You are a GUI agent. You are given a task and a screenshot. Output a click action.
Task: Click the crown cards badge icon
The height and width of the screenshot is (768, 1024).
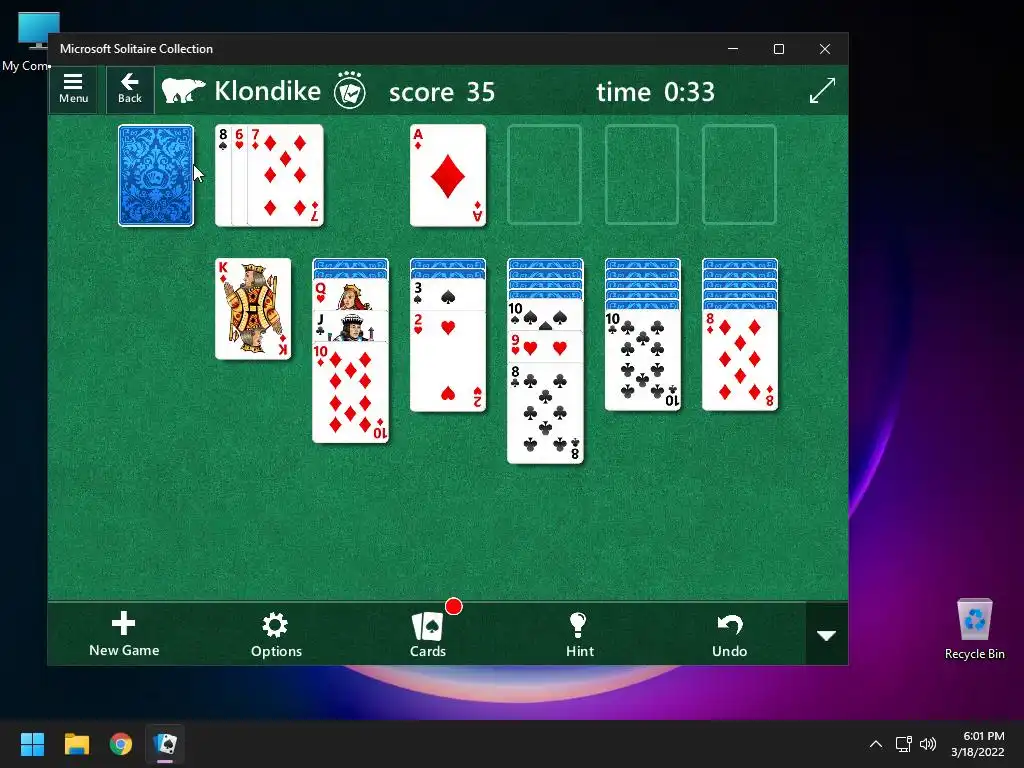coord(349,90)
